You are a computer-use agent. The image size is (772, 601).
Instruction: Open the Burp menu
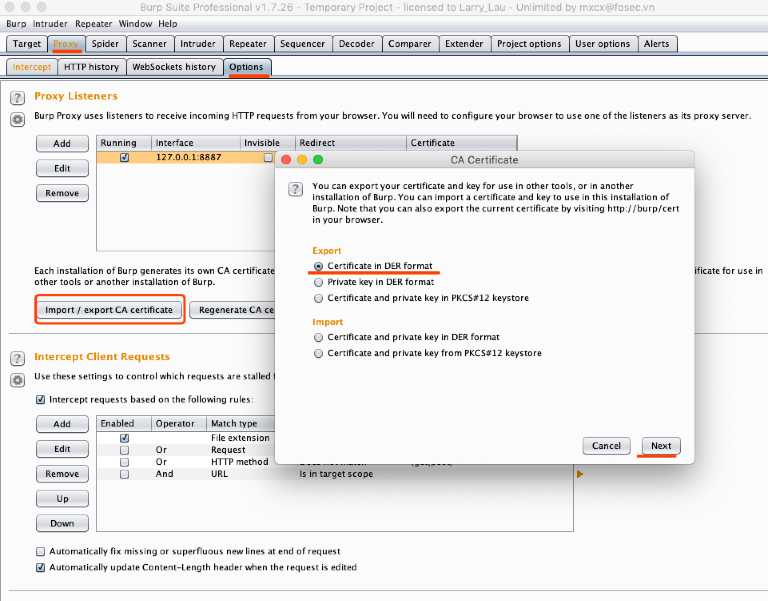pyautogui.click(x=16, y=24)
